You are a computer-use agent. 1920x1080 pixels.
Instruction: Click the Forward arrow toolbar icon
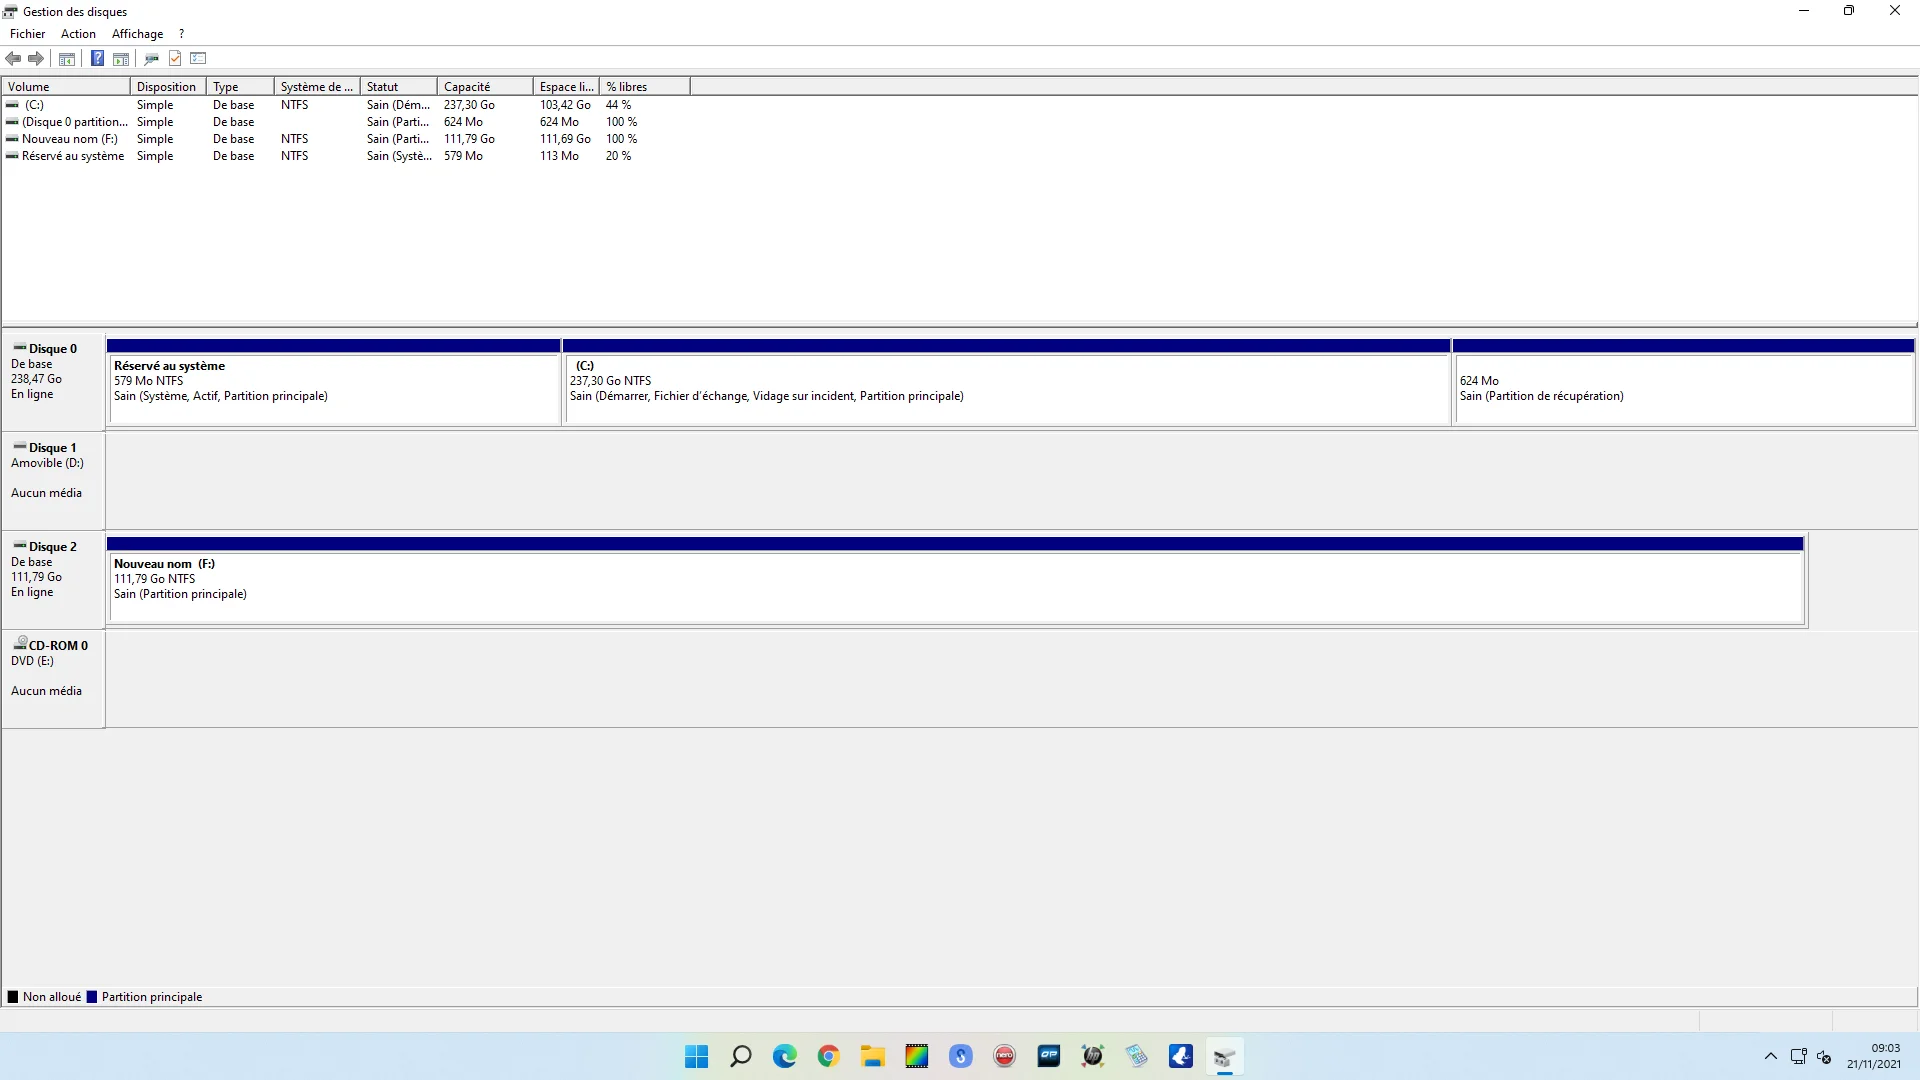36,58
